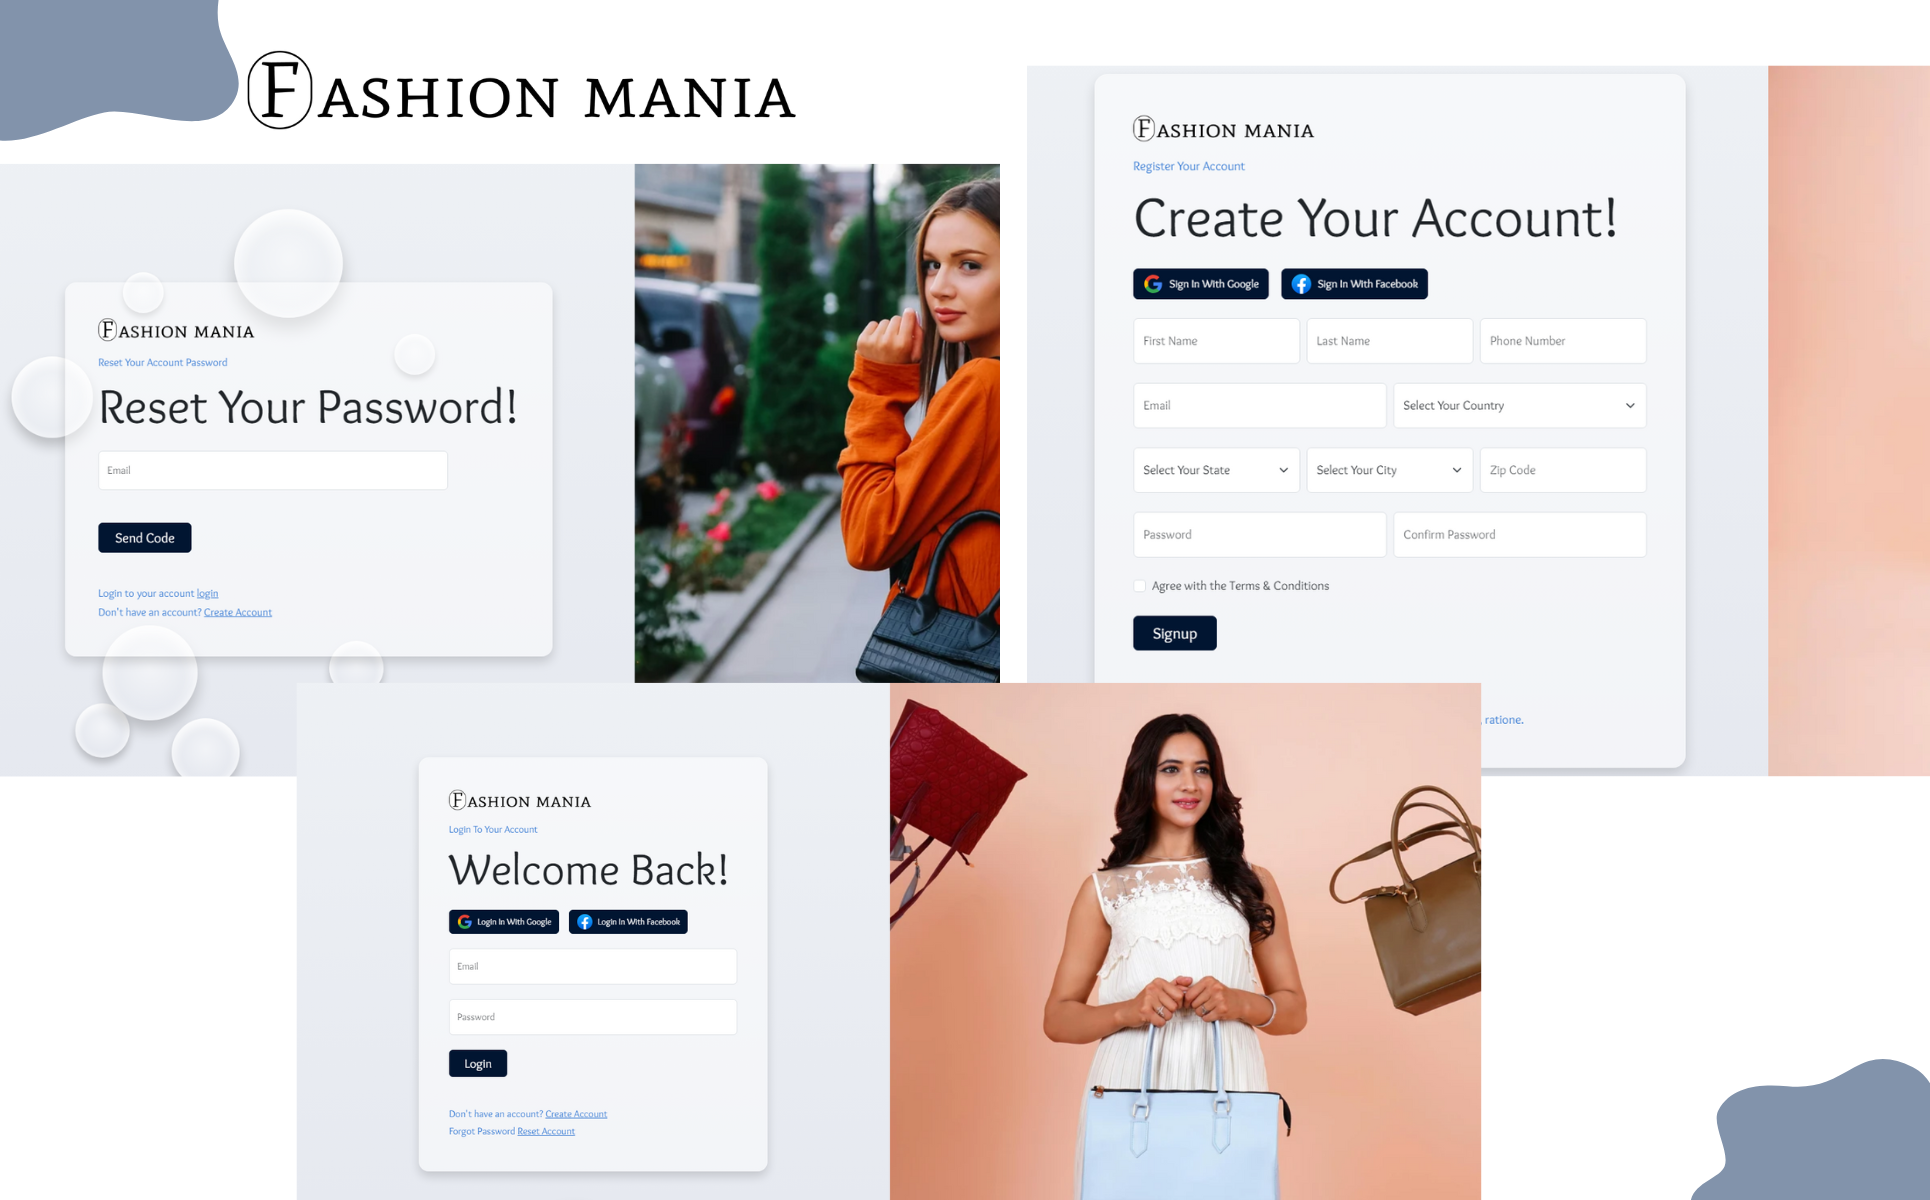Click Google icon on Sign In With Google

click(1153, 284)
